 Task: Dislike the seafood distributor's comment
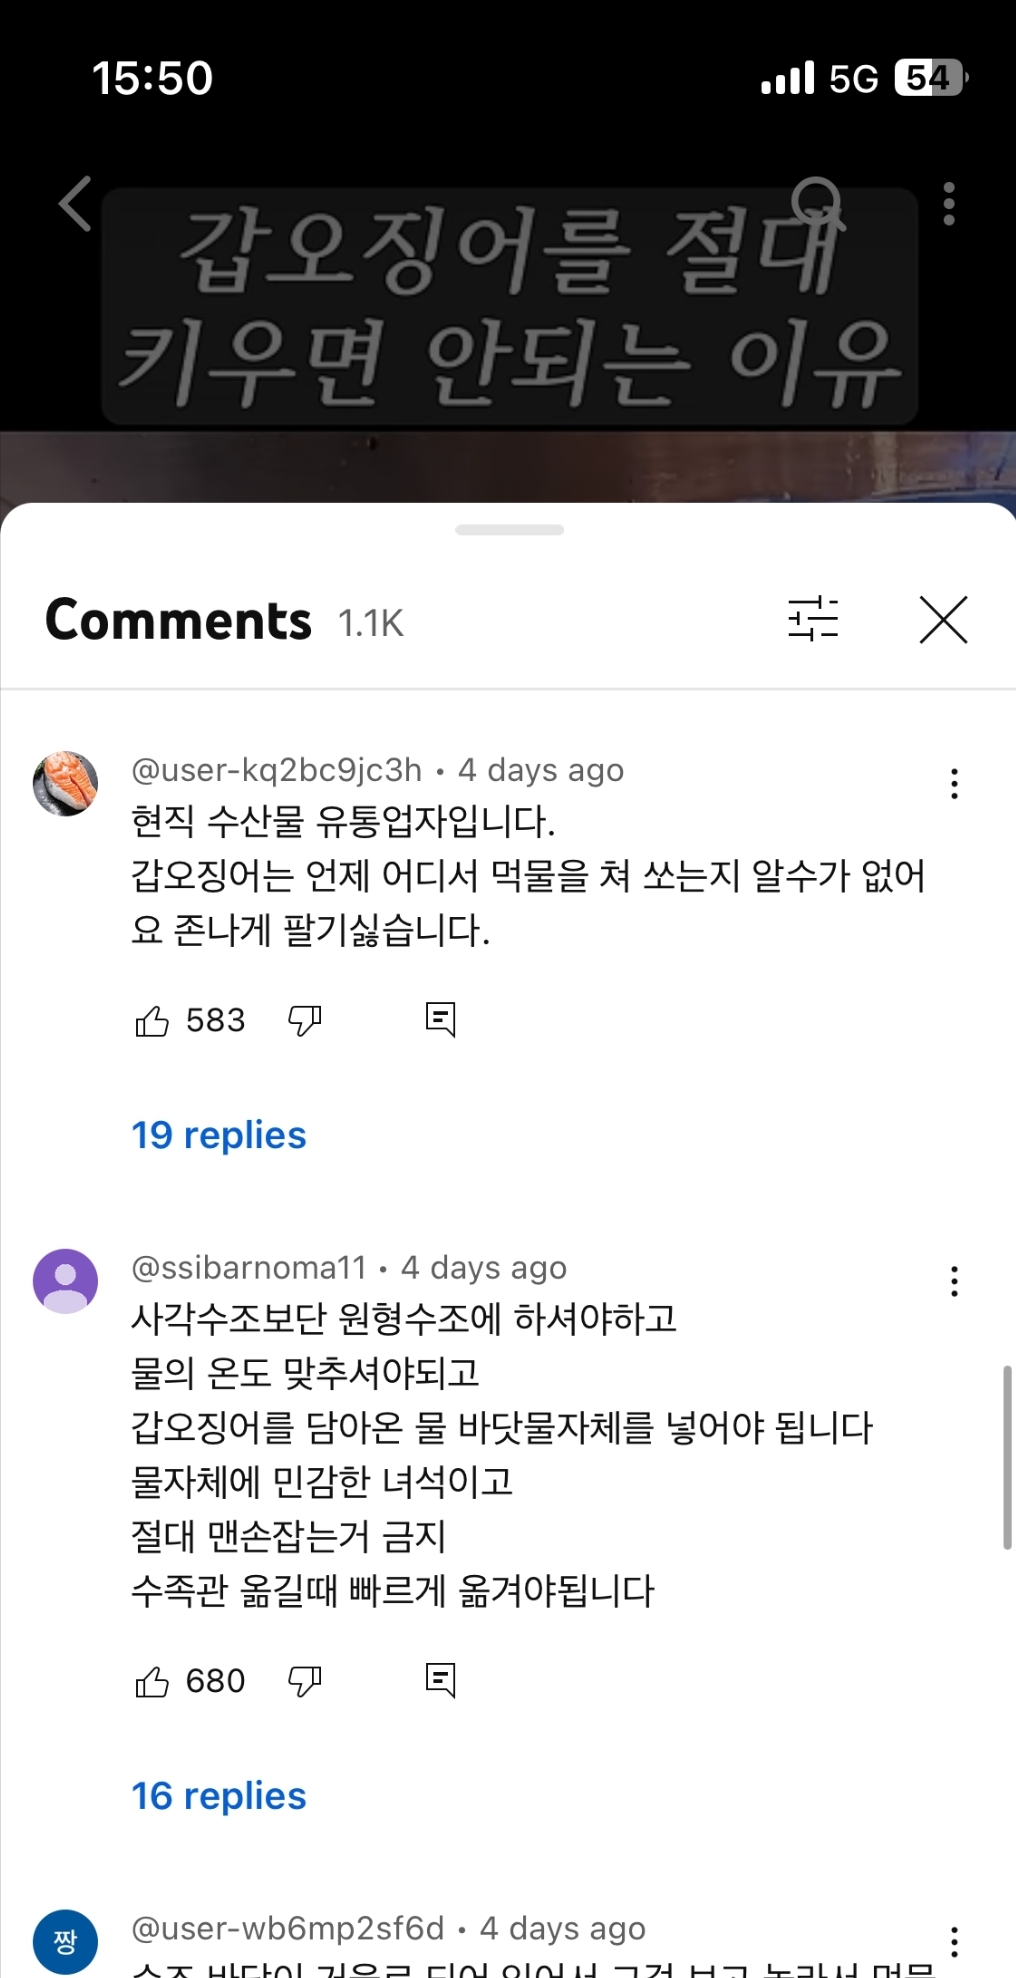[x=304, y=1021]
